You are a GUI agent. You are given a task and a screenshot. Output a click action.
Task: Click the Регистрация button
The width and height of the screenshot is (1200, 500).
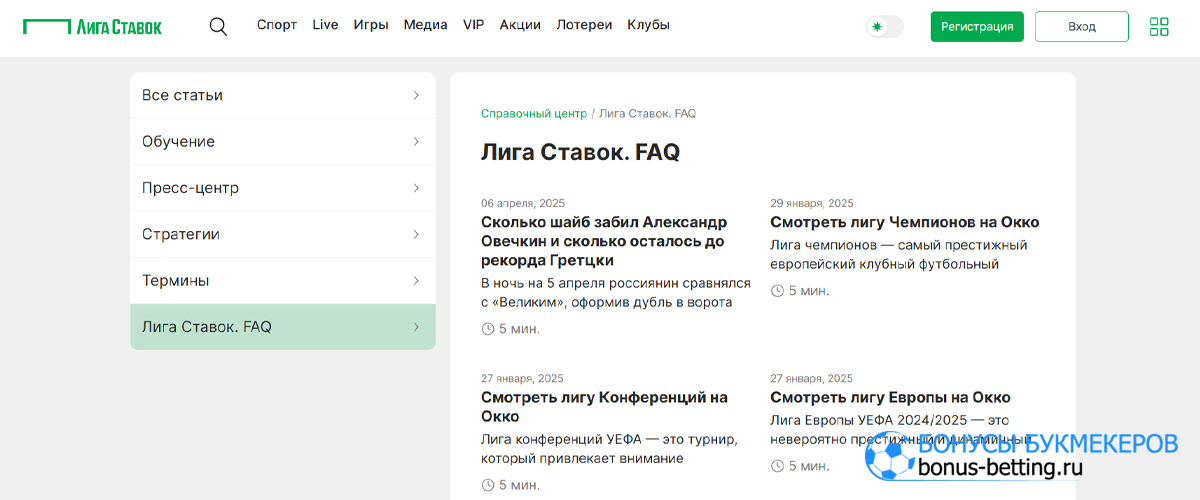977,27
